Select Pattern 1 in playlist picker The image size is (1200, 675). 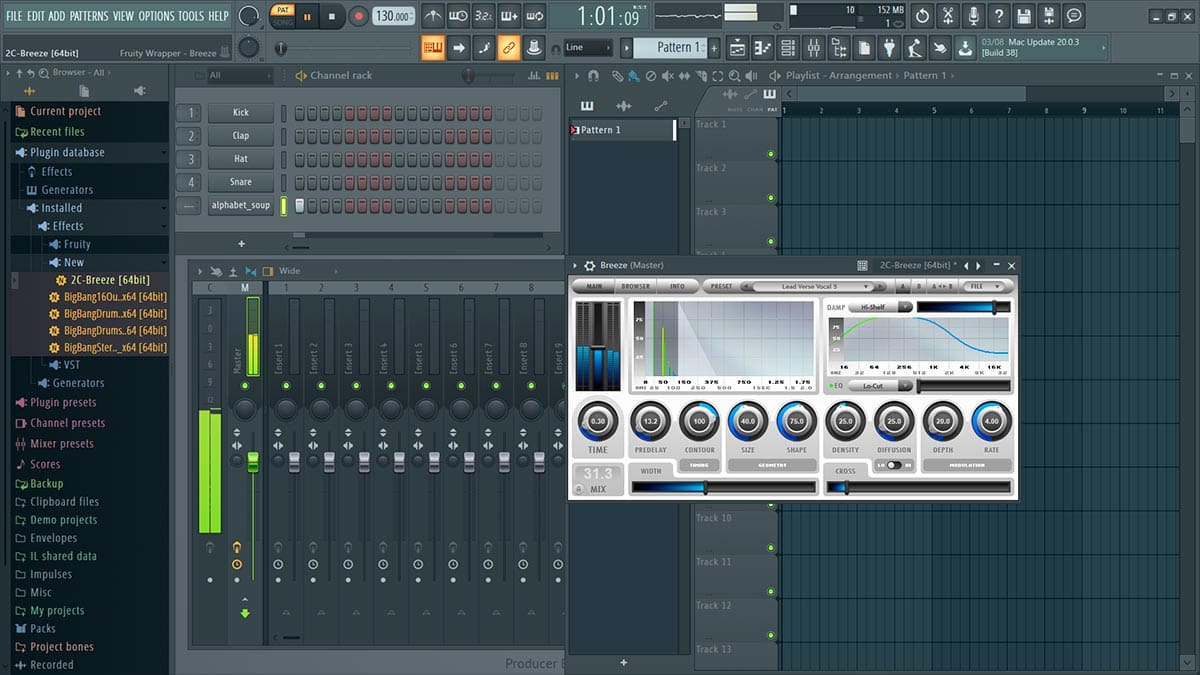pos(622,130)
